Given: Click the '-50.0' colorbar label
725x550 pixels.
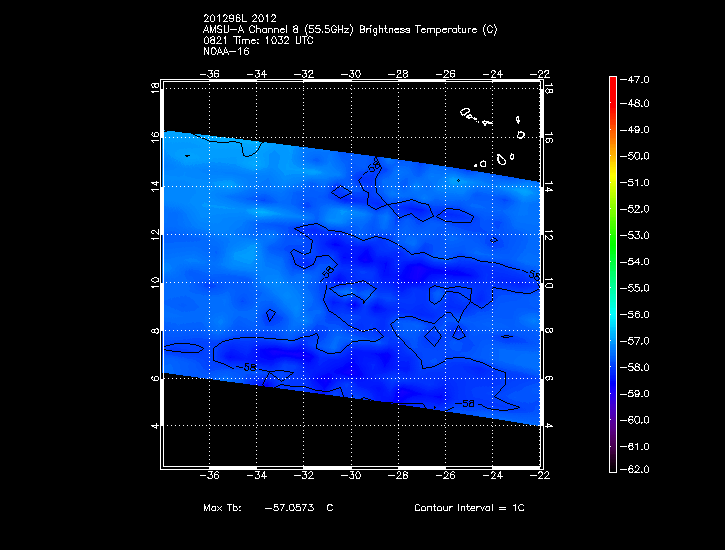Looking at the screenshot, I should click(x=634, y=156).
